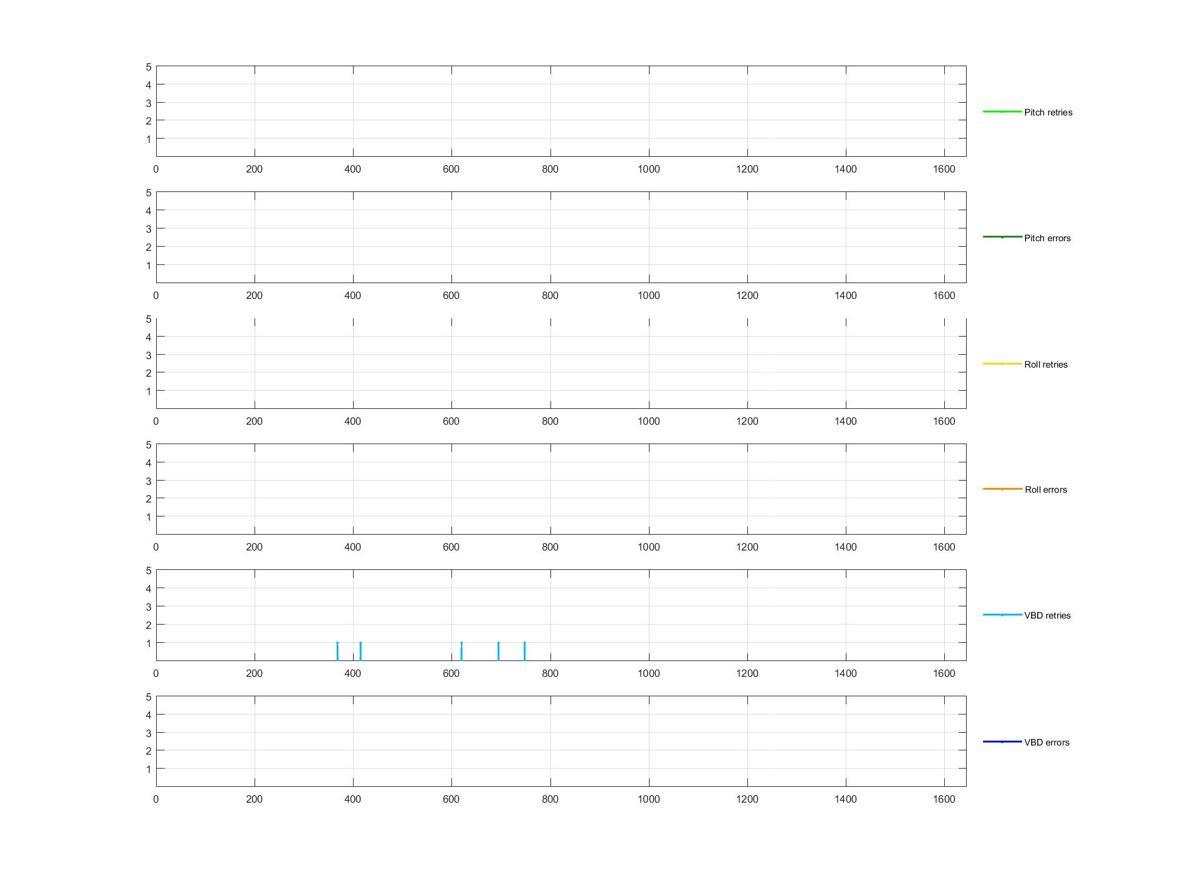1200x885 pixels.
Task: Select the cyan VBD retries legend line
Action: (x=1002, y=615)
